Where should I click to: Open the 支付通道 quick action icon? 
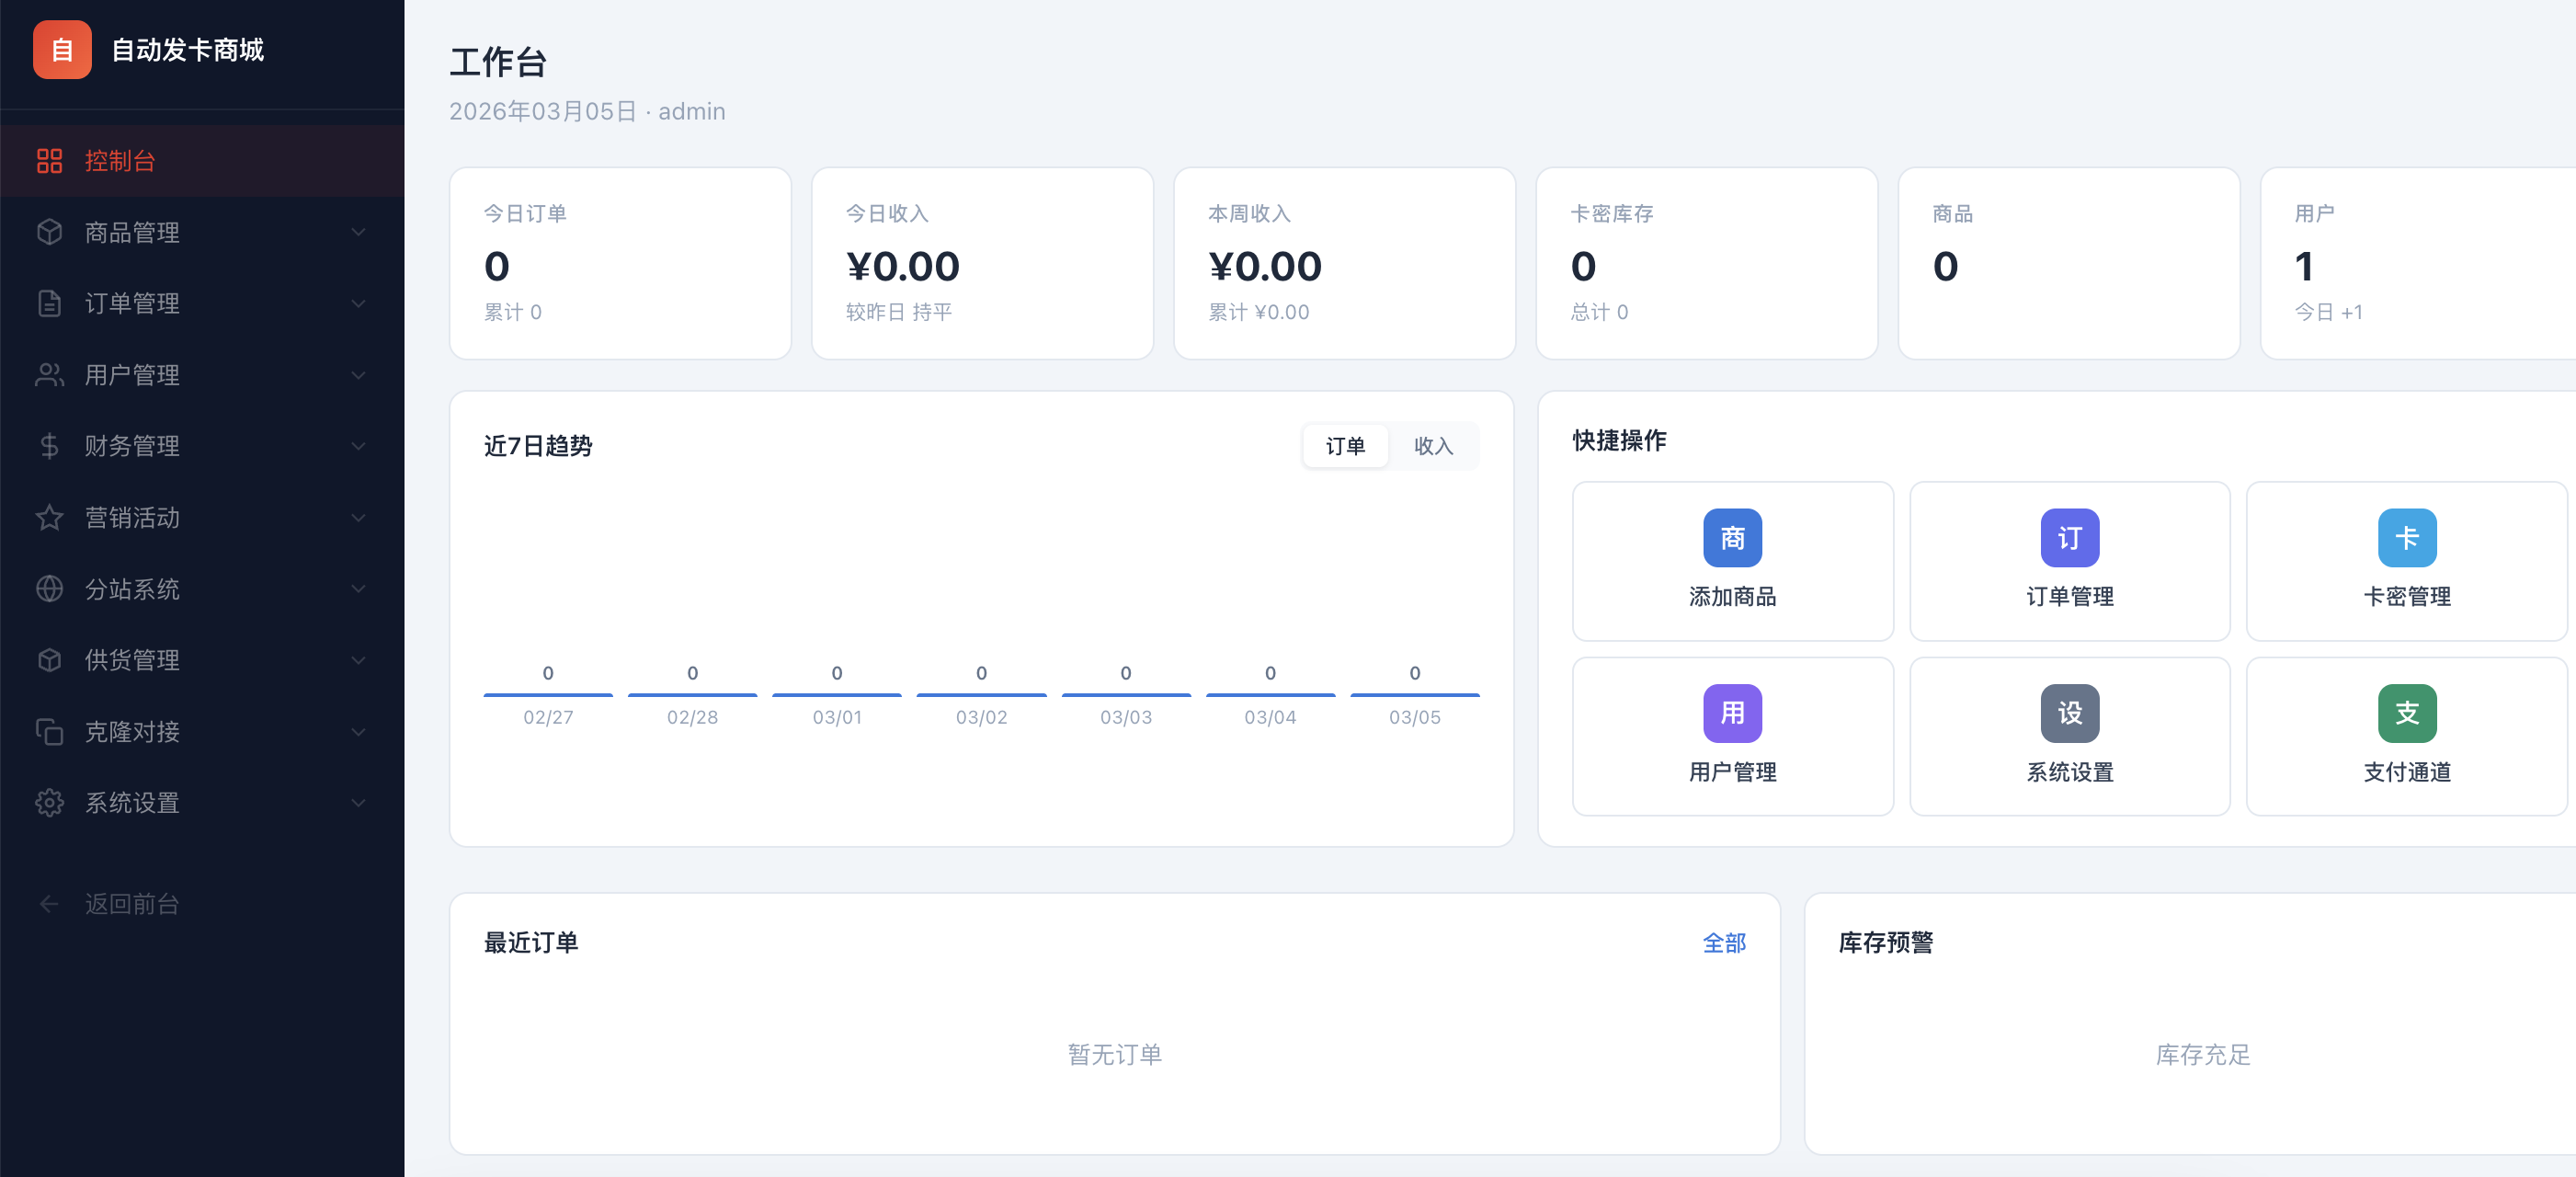(2407, 713)
